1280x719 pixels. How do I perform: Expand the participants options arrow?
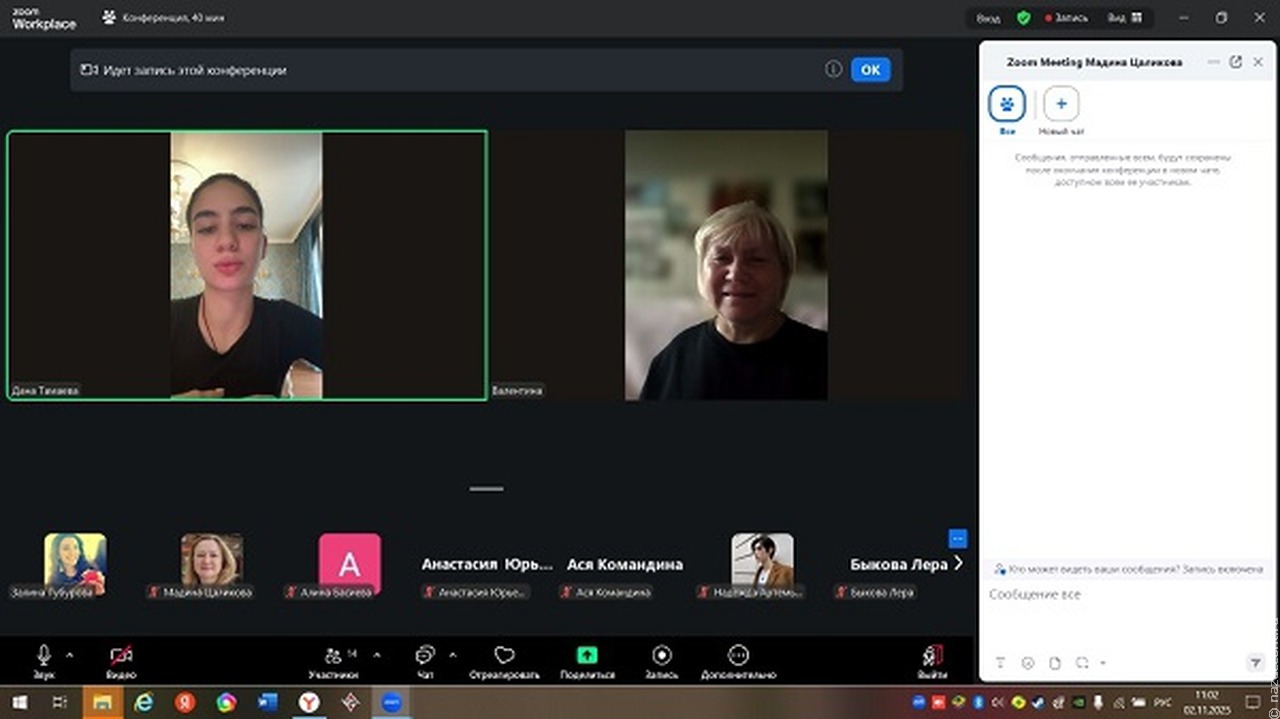coord(377,655)
